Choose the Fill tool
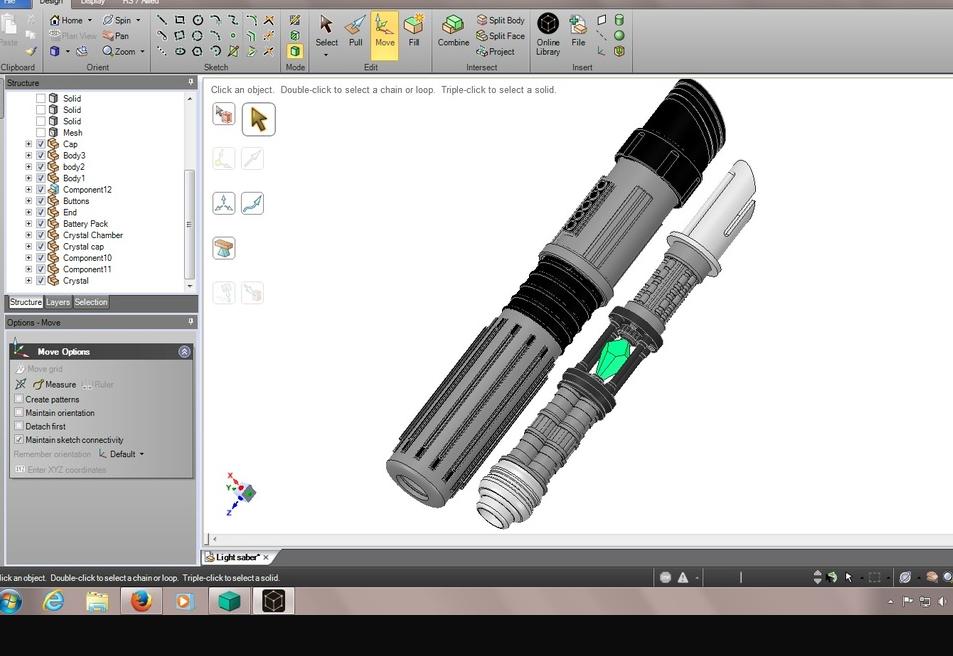The image size is (953, 656). (414, 32)
